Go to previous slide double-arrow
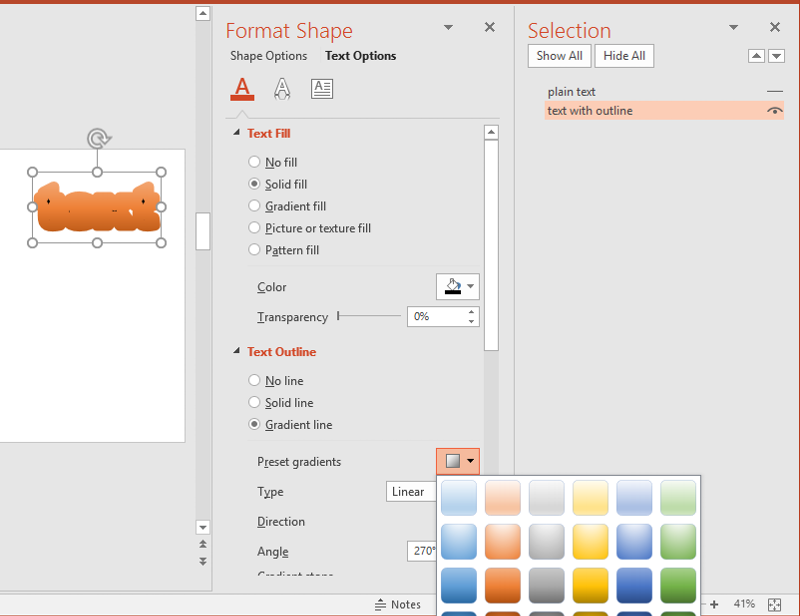 (203, 544)
